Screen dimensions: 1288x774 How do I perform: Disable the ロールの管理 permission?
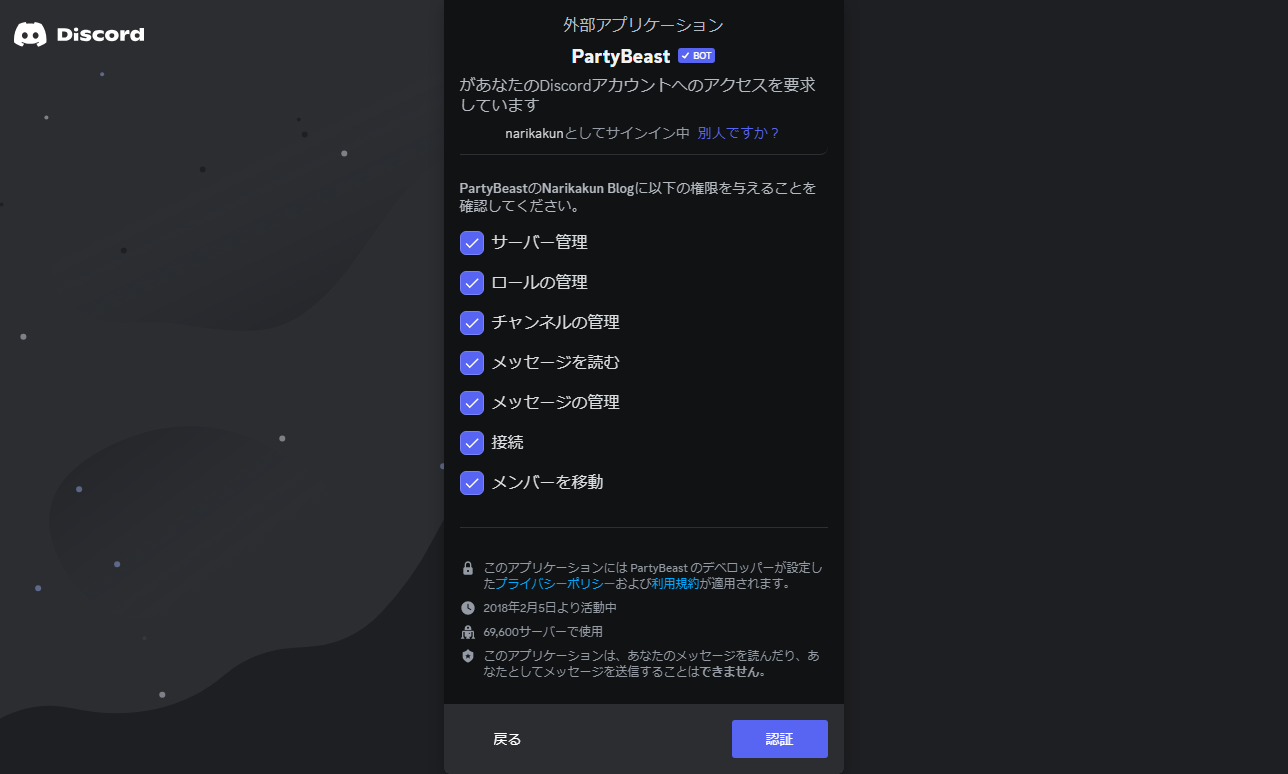click(x=471, y=282)
